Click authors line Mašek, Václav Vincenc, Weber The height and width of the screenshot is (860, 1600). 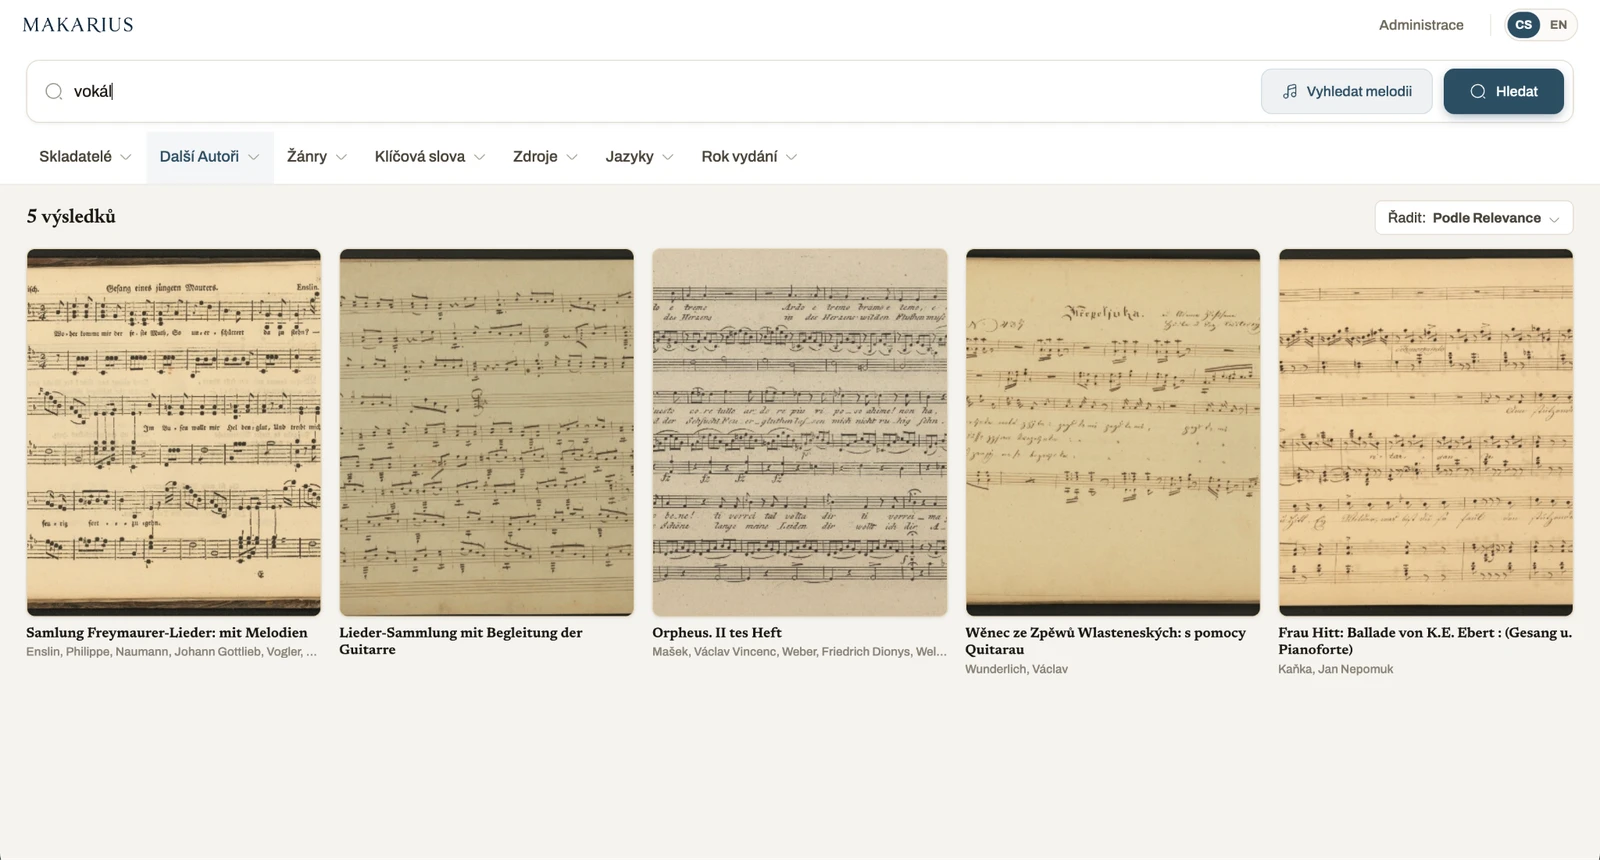point(799,652)
